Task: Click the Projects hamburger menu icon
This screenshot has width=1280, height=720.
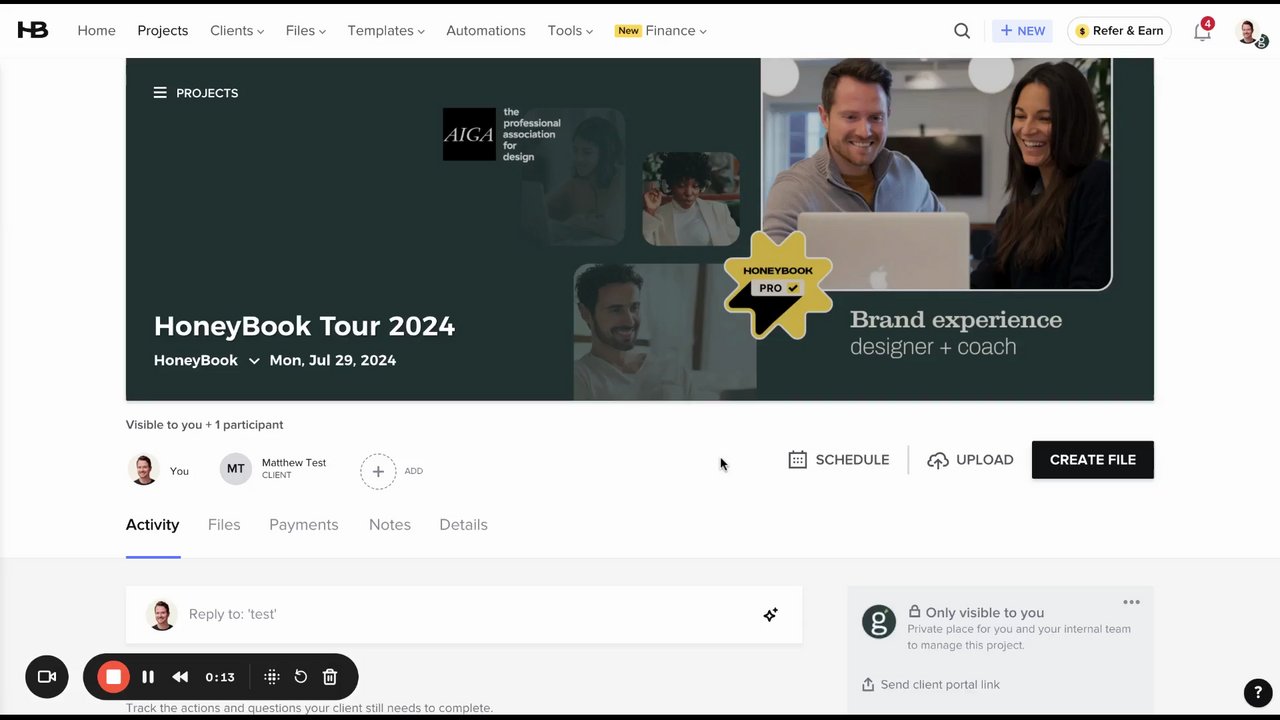Action: pyautogui.click(x=160, y=93)
